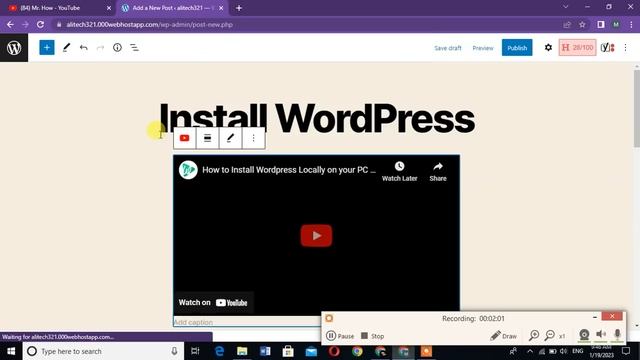The image size is (640, 360).
Task: Open the Chrome profile avatar
Action: [616, 24]
